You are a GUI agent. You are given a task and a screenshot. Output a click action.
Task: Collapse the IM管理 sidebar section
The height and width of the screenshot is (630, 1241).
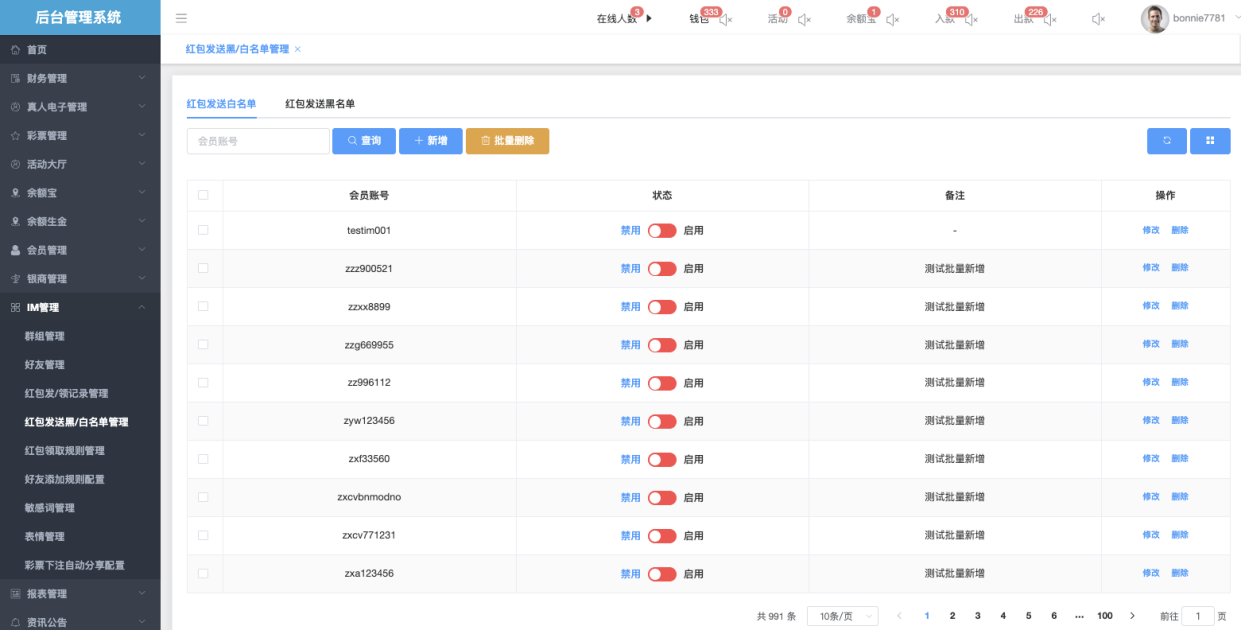[x=80, y=307]
